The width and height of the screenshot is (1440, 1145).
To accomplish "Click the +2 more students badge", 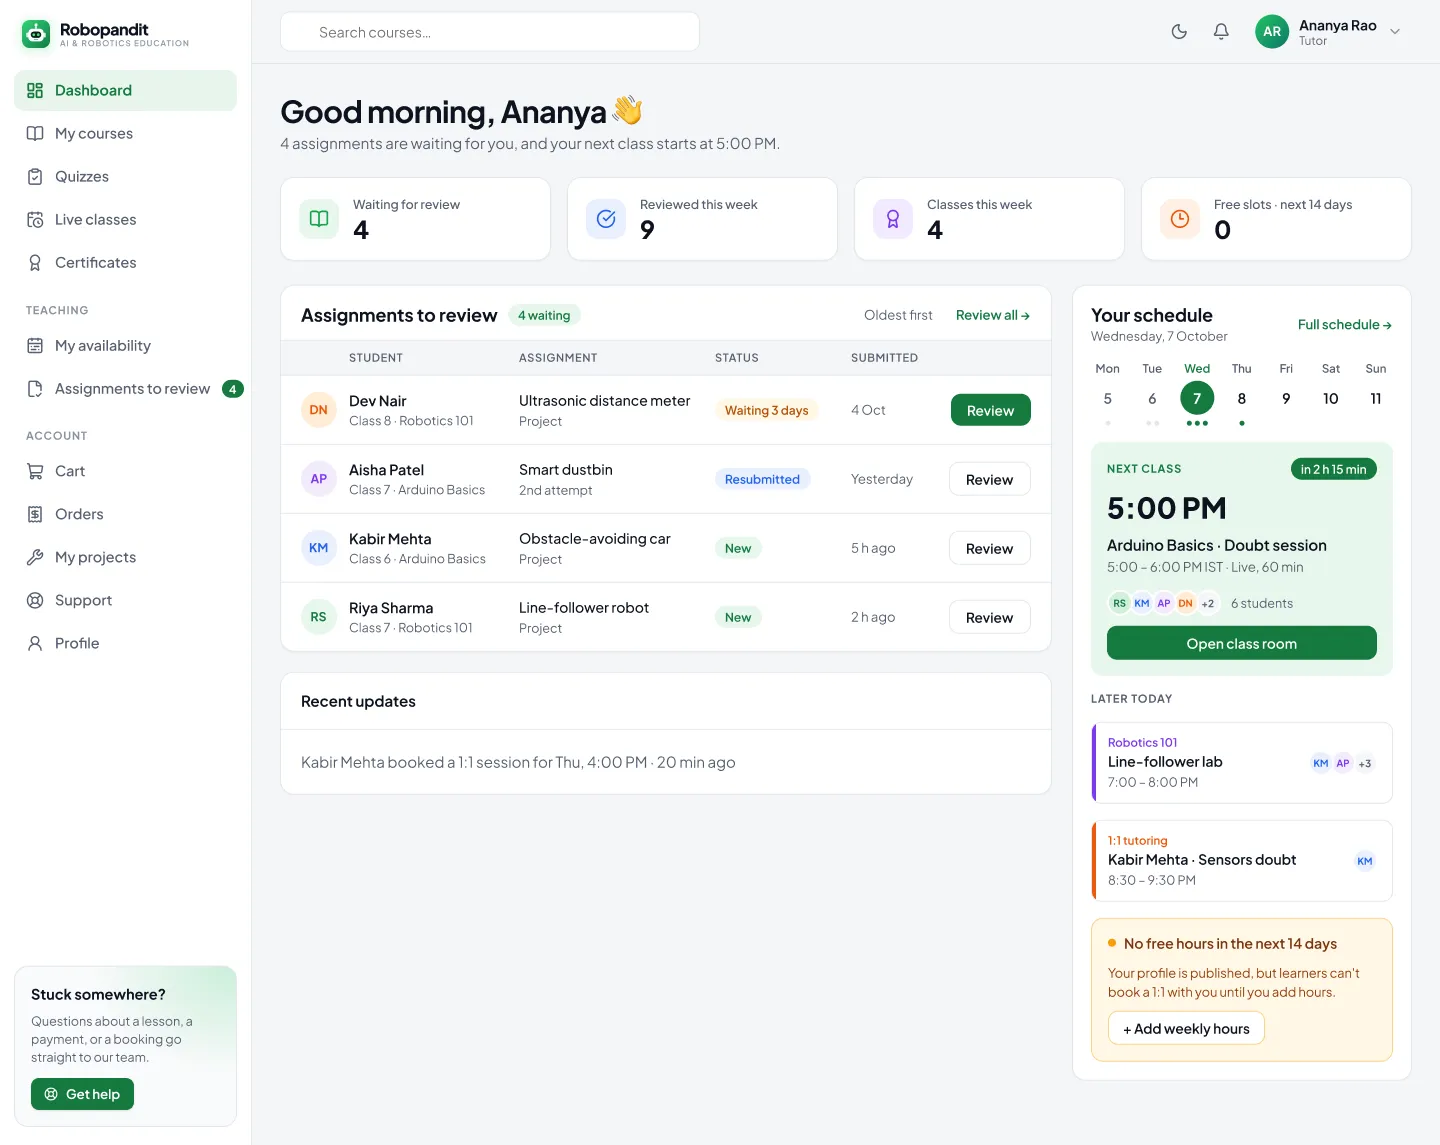I will pyautogui.click(x=1208, y=603).
